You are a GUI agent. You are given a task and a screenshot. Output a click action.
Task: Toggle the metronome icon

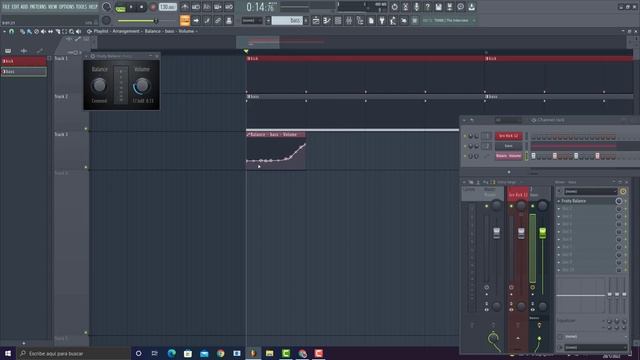(184, 7)
